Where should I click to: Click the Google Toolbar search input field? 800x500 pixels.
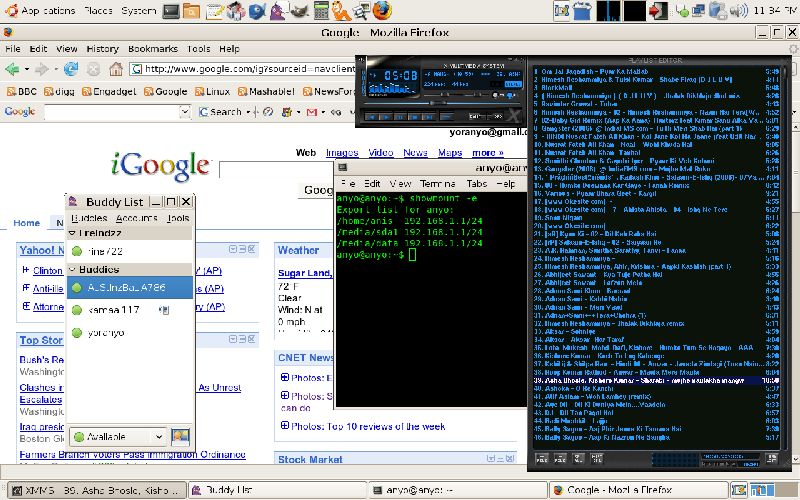112,112
